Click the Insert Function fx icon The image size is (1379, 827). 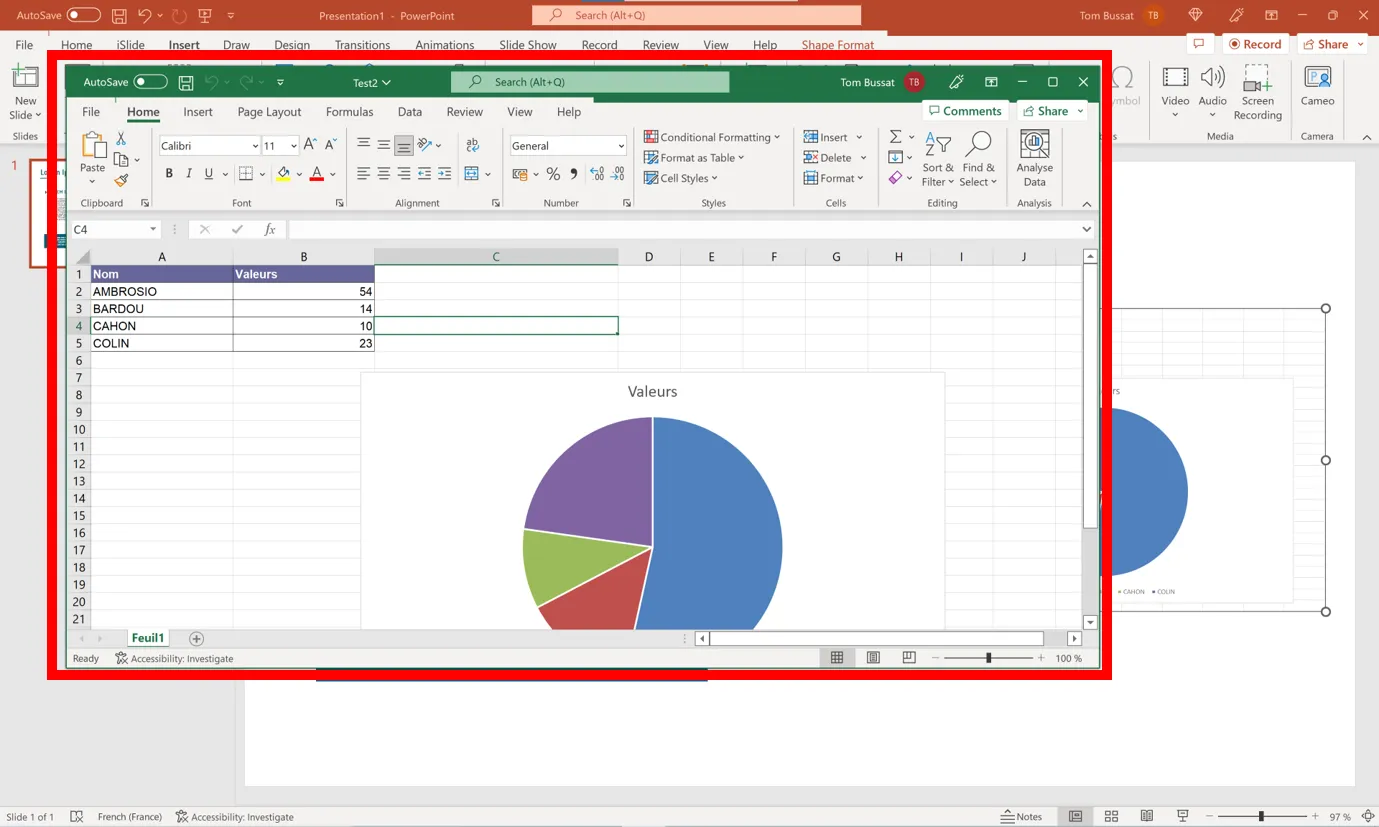(x=269, y=229)
